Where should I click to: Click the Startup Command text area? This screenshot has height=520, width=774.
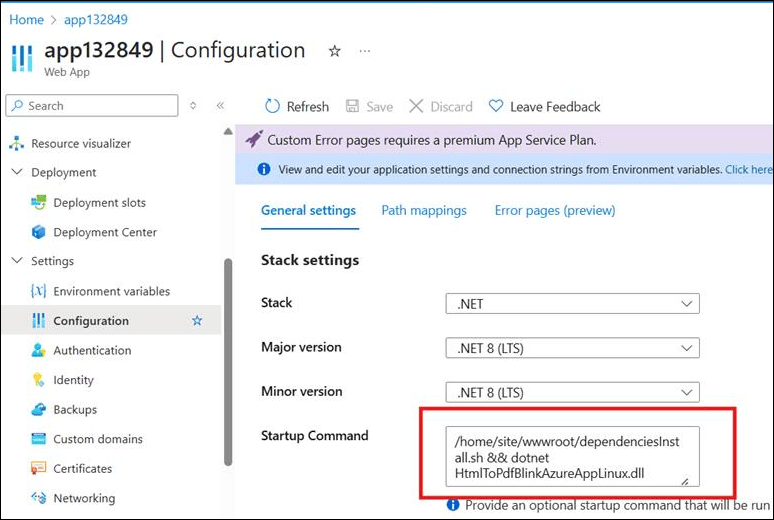573,457
